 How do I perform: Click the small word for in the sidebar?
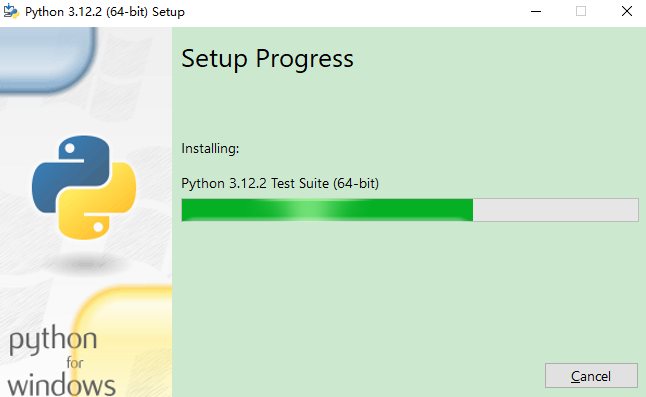pyautogui.click(x=75, y=363)
